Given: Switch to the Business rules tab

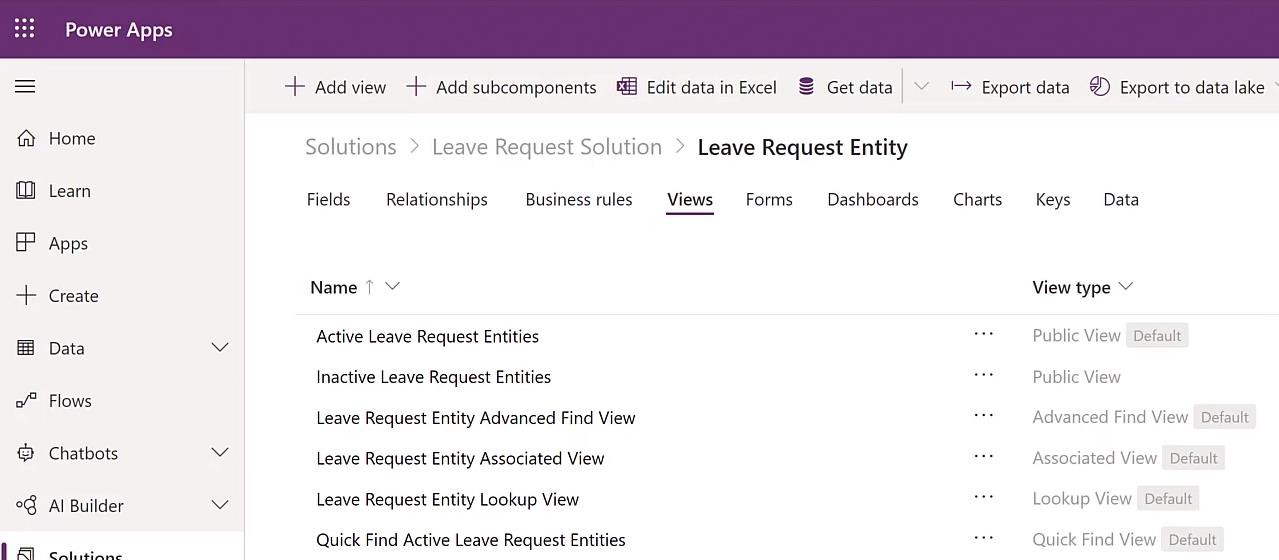Looking at the screenshot, I should coord(579,200).
